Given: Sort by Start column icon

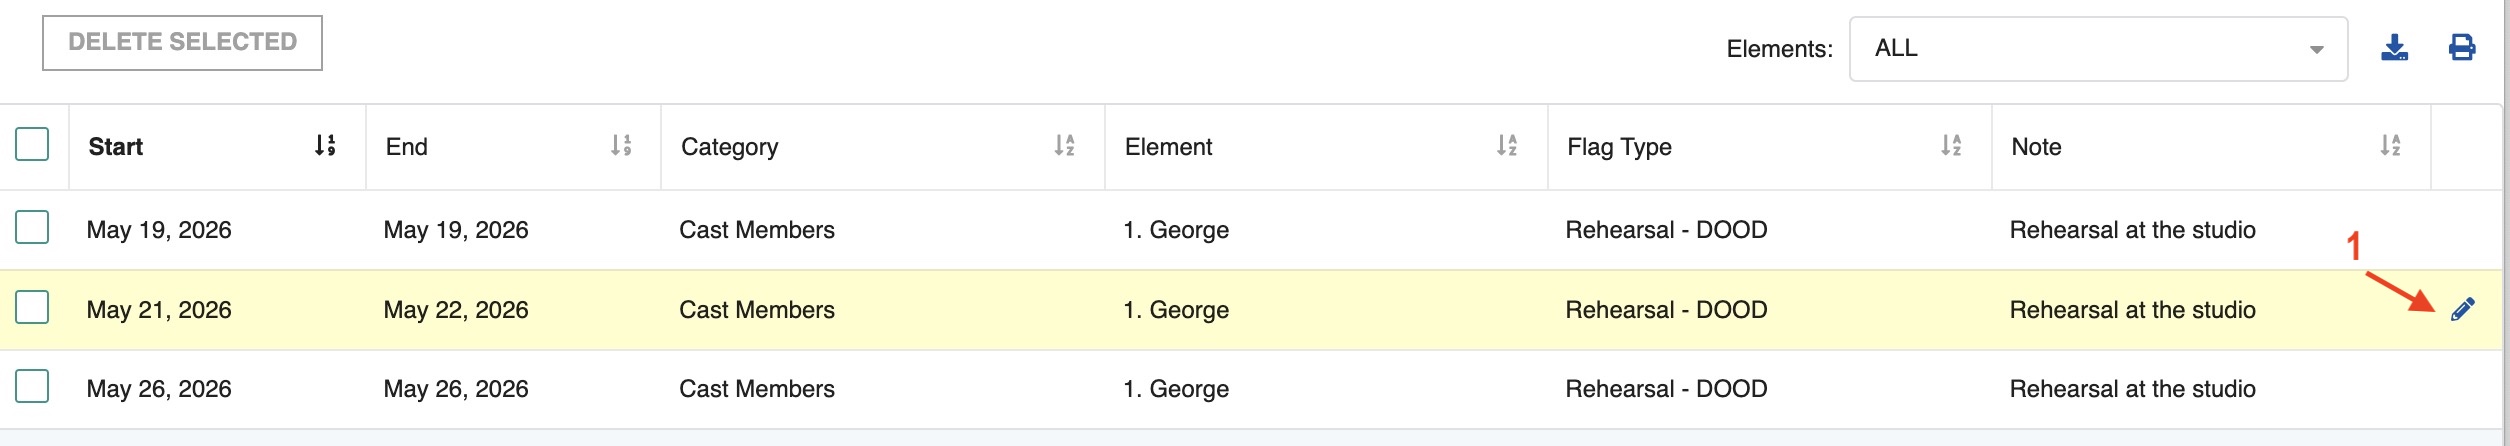Looking at the screenshot, I should (x=325, y=146).
